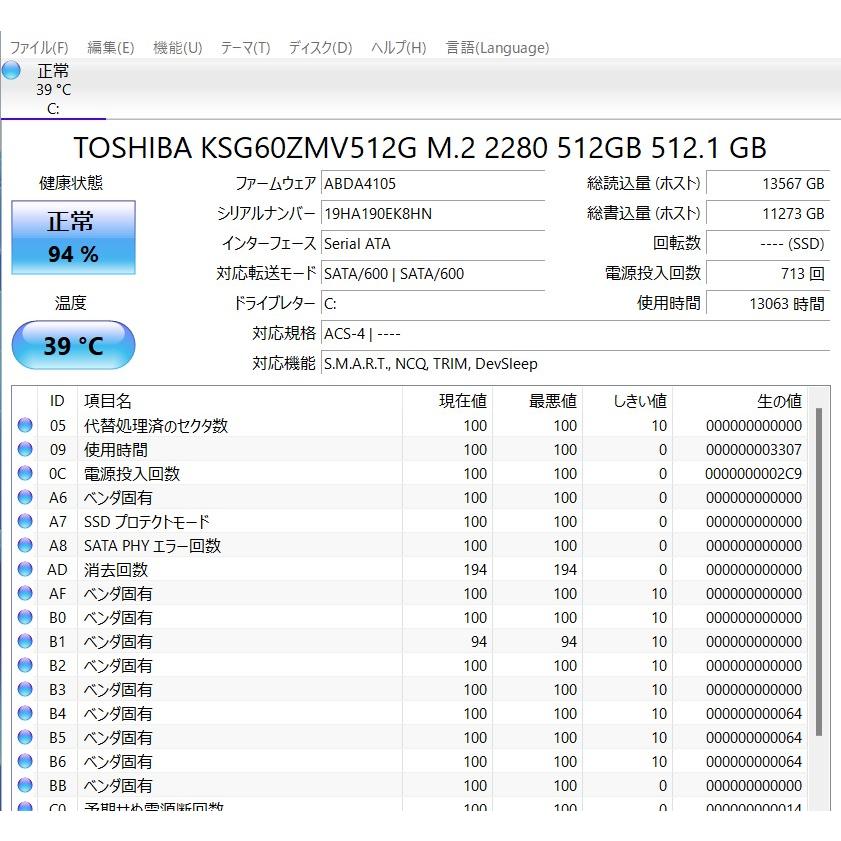Click the status icon for attribute B1
The image size is (841, 841).
click(25, 641)
